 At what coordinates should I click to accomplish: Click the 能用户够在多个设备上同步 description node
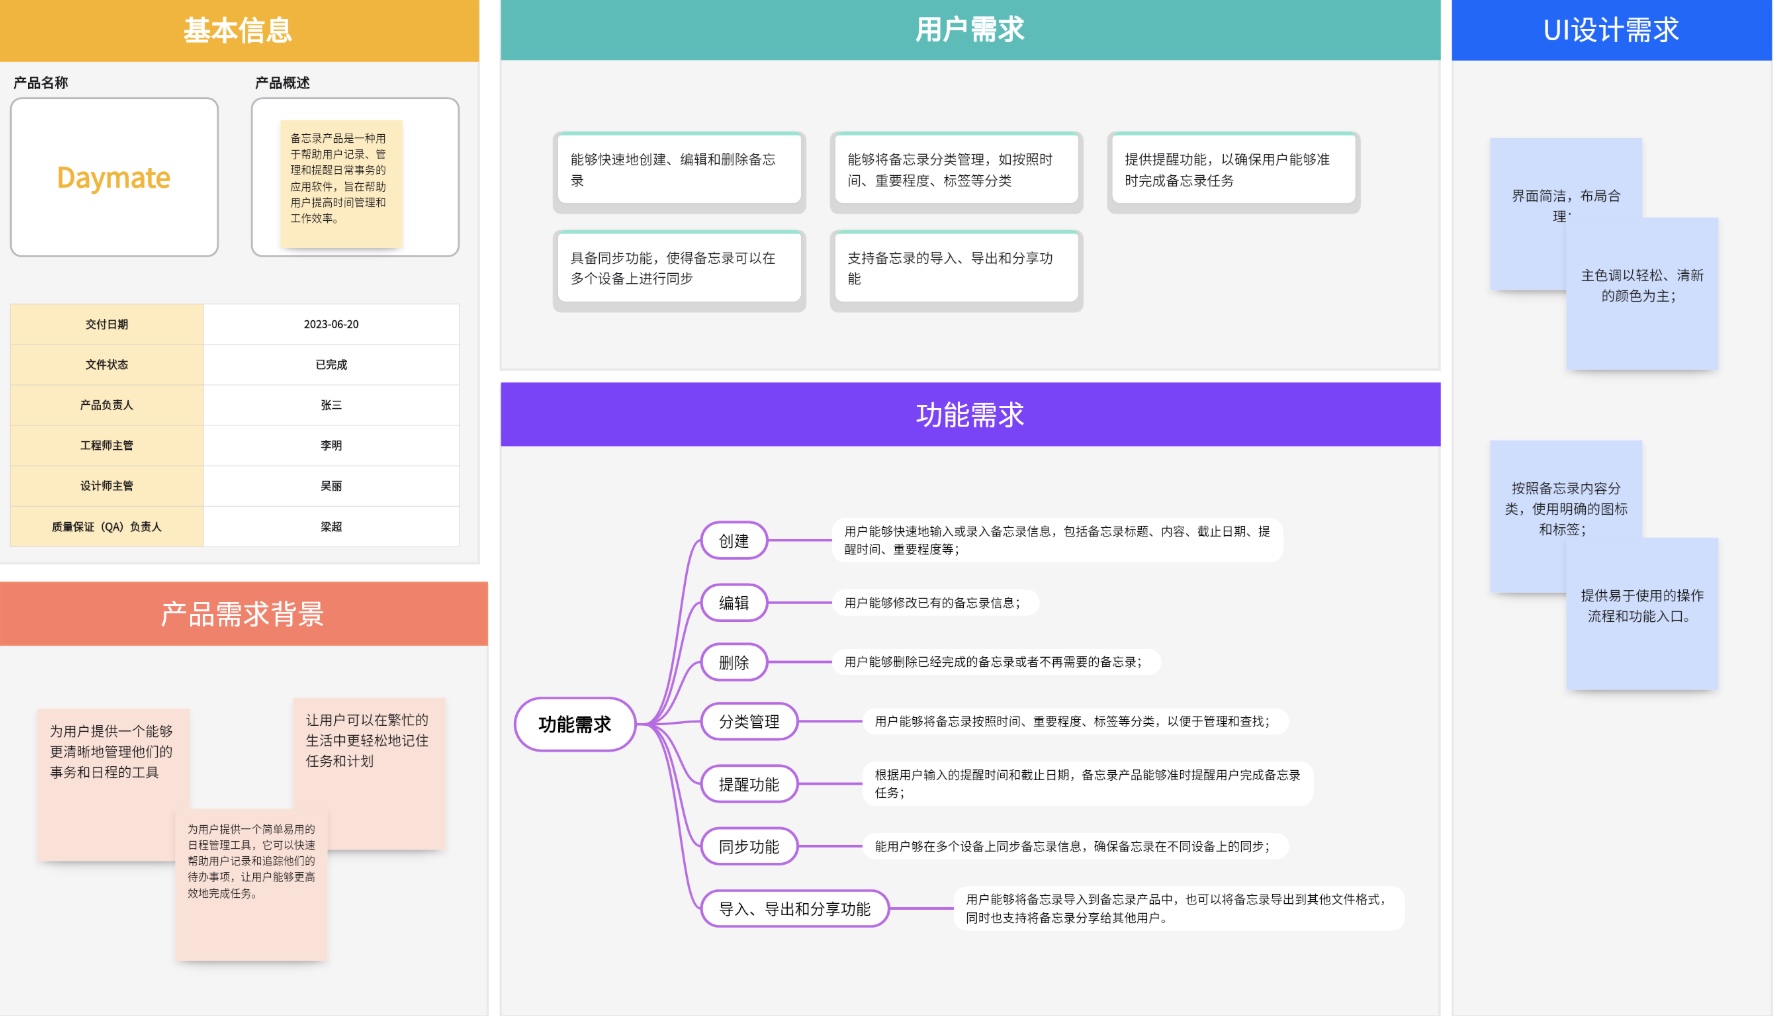1075,846
